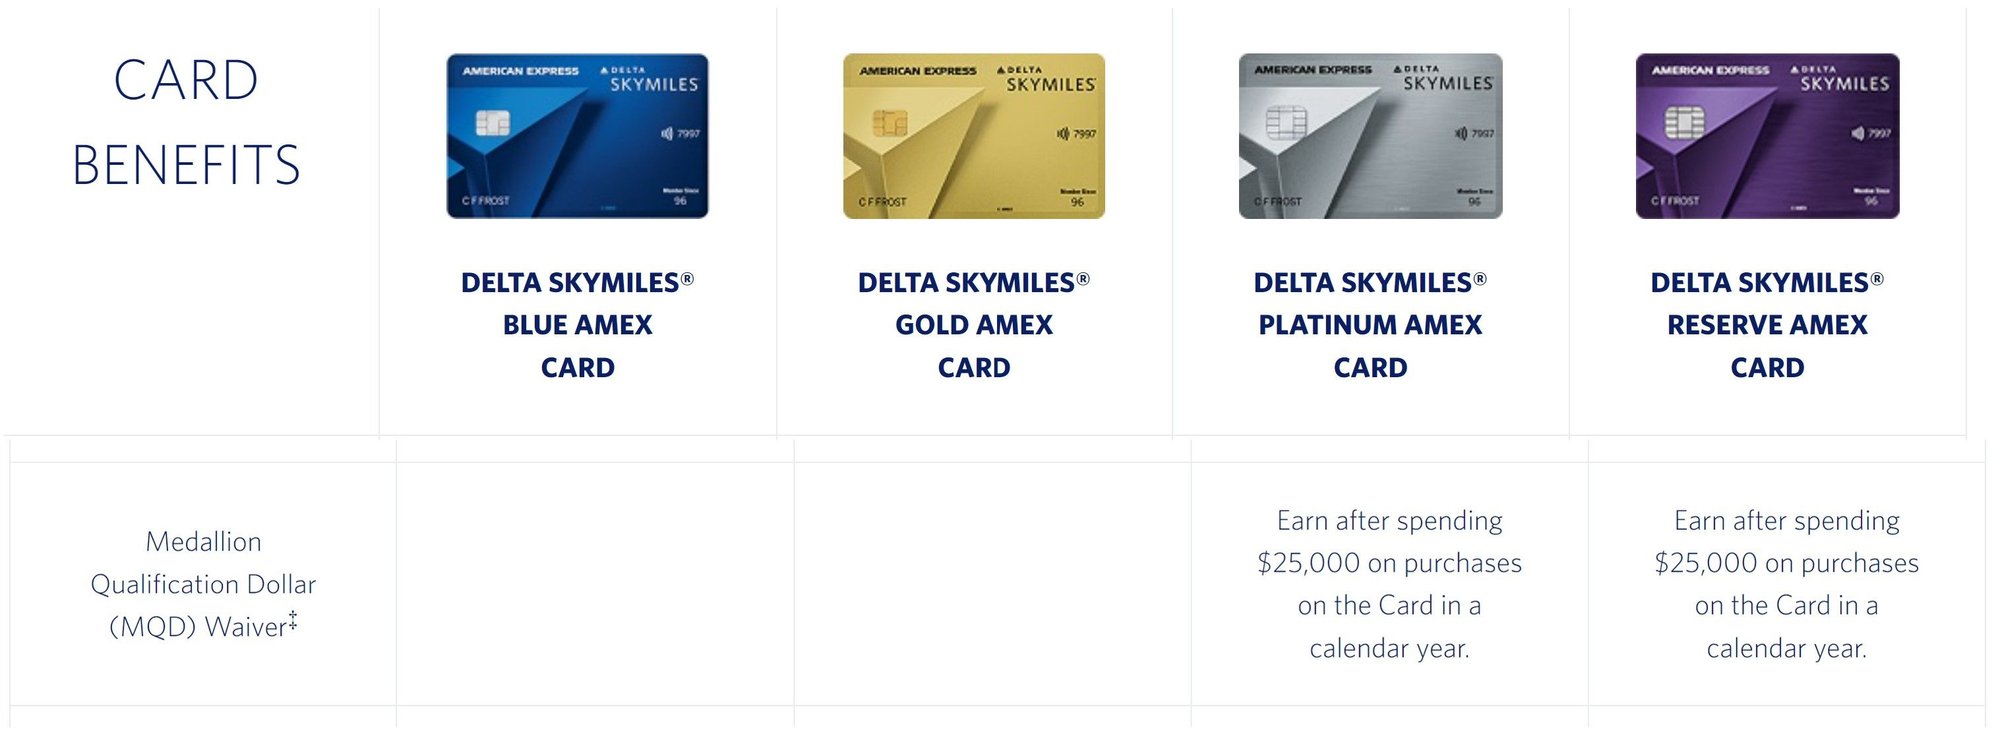Click the Medallion Qualification Dollar Waiver label
2000x730 pixels.
[203, 584]
